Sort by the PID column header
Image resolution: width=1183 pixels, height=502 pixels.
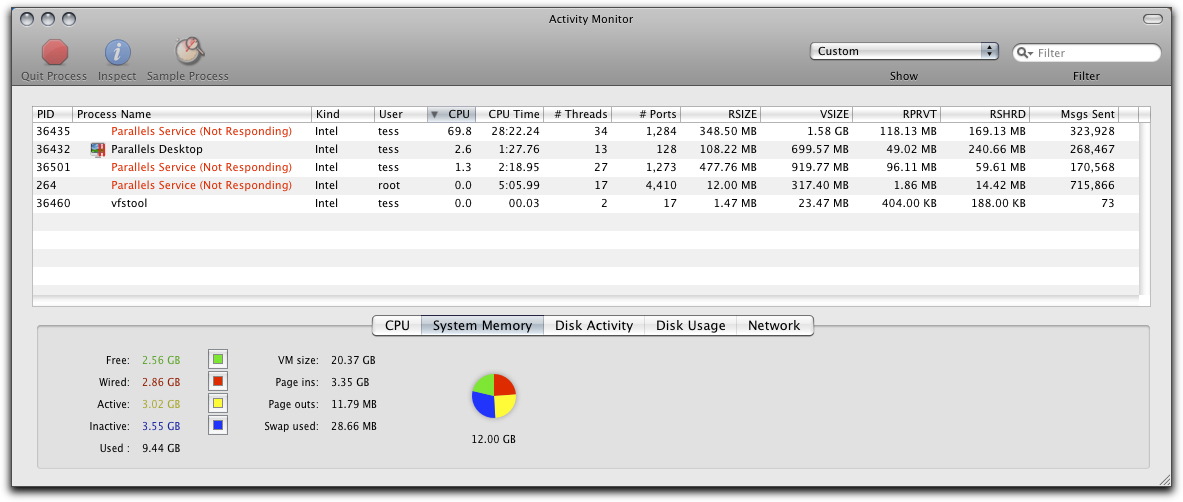pos(53,114)
